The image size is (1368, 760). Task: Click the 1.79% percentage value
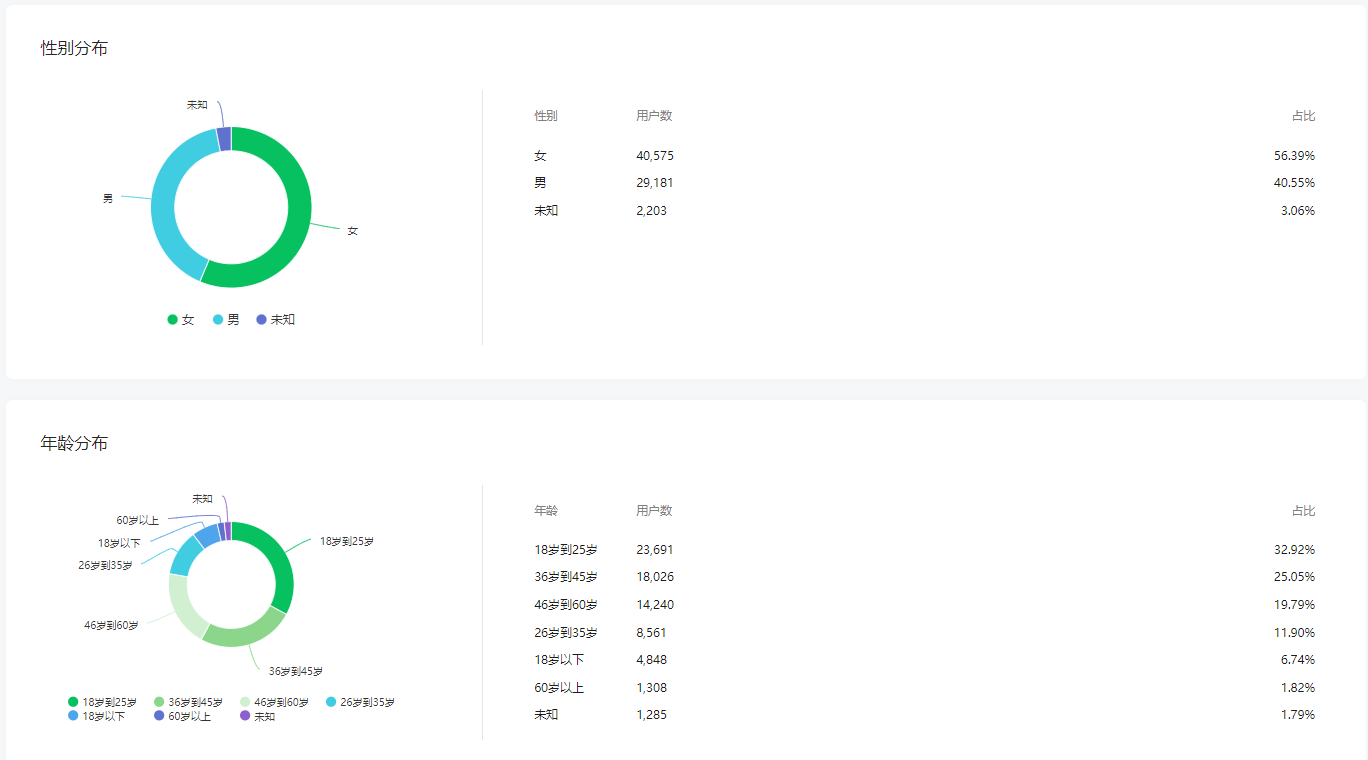(x=1298, y=715)
